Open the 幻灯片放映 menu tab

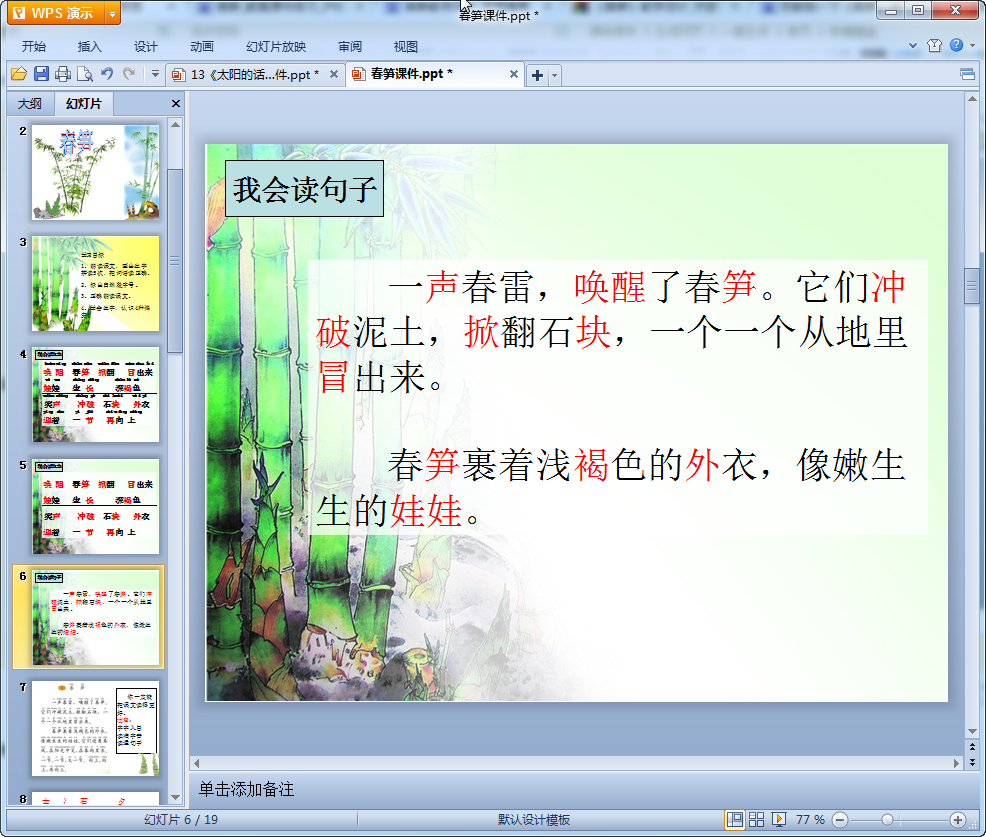(276, 47)
